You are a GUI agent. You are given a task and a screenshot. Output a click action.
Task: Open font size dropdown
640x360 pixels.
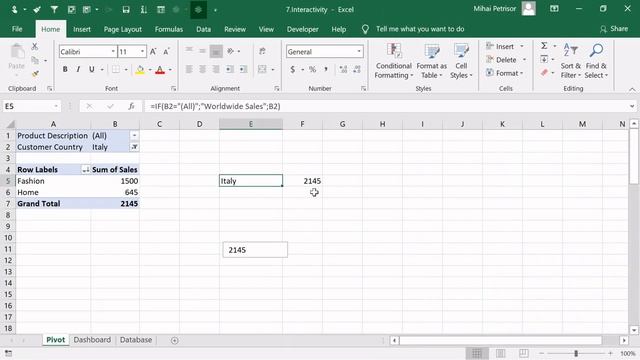pos(142,51)
